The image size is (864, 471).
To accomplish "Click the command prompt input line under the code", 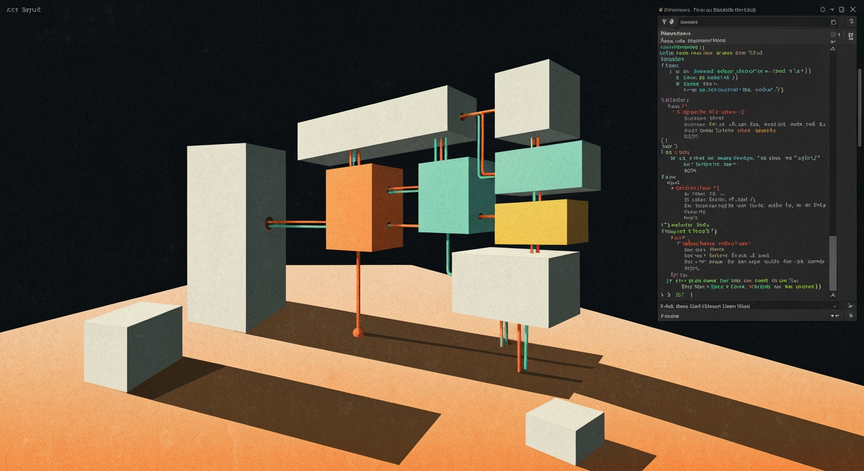I will pos(744,295).
